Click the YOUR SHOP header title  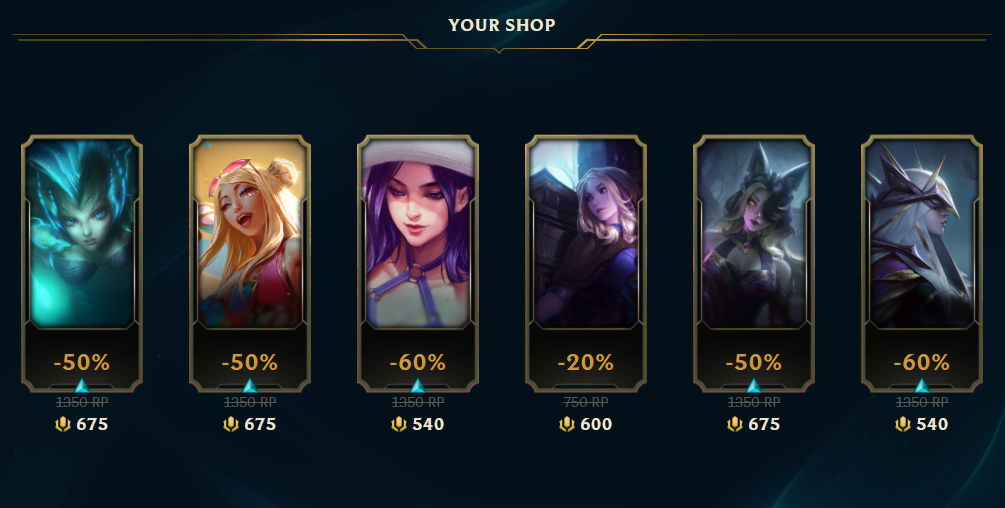tap(502, 25)
